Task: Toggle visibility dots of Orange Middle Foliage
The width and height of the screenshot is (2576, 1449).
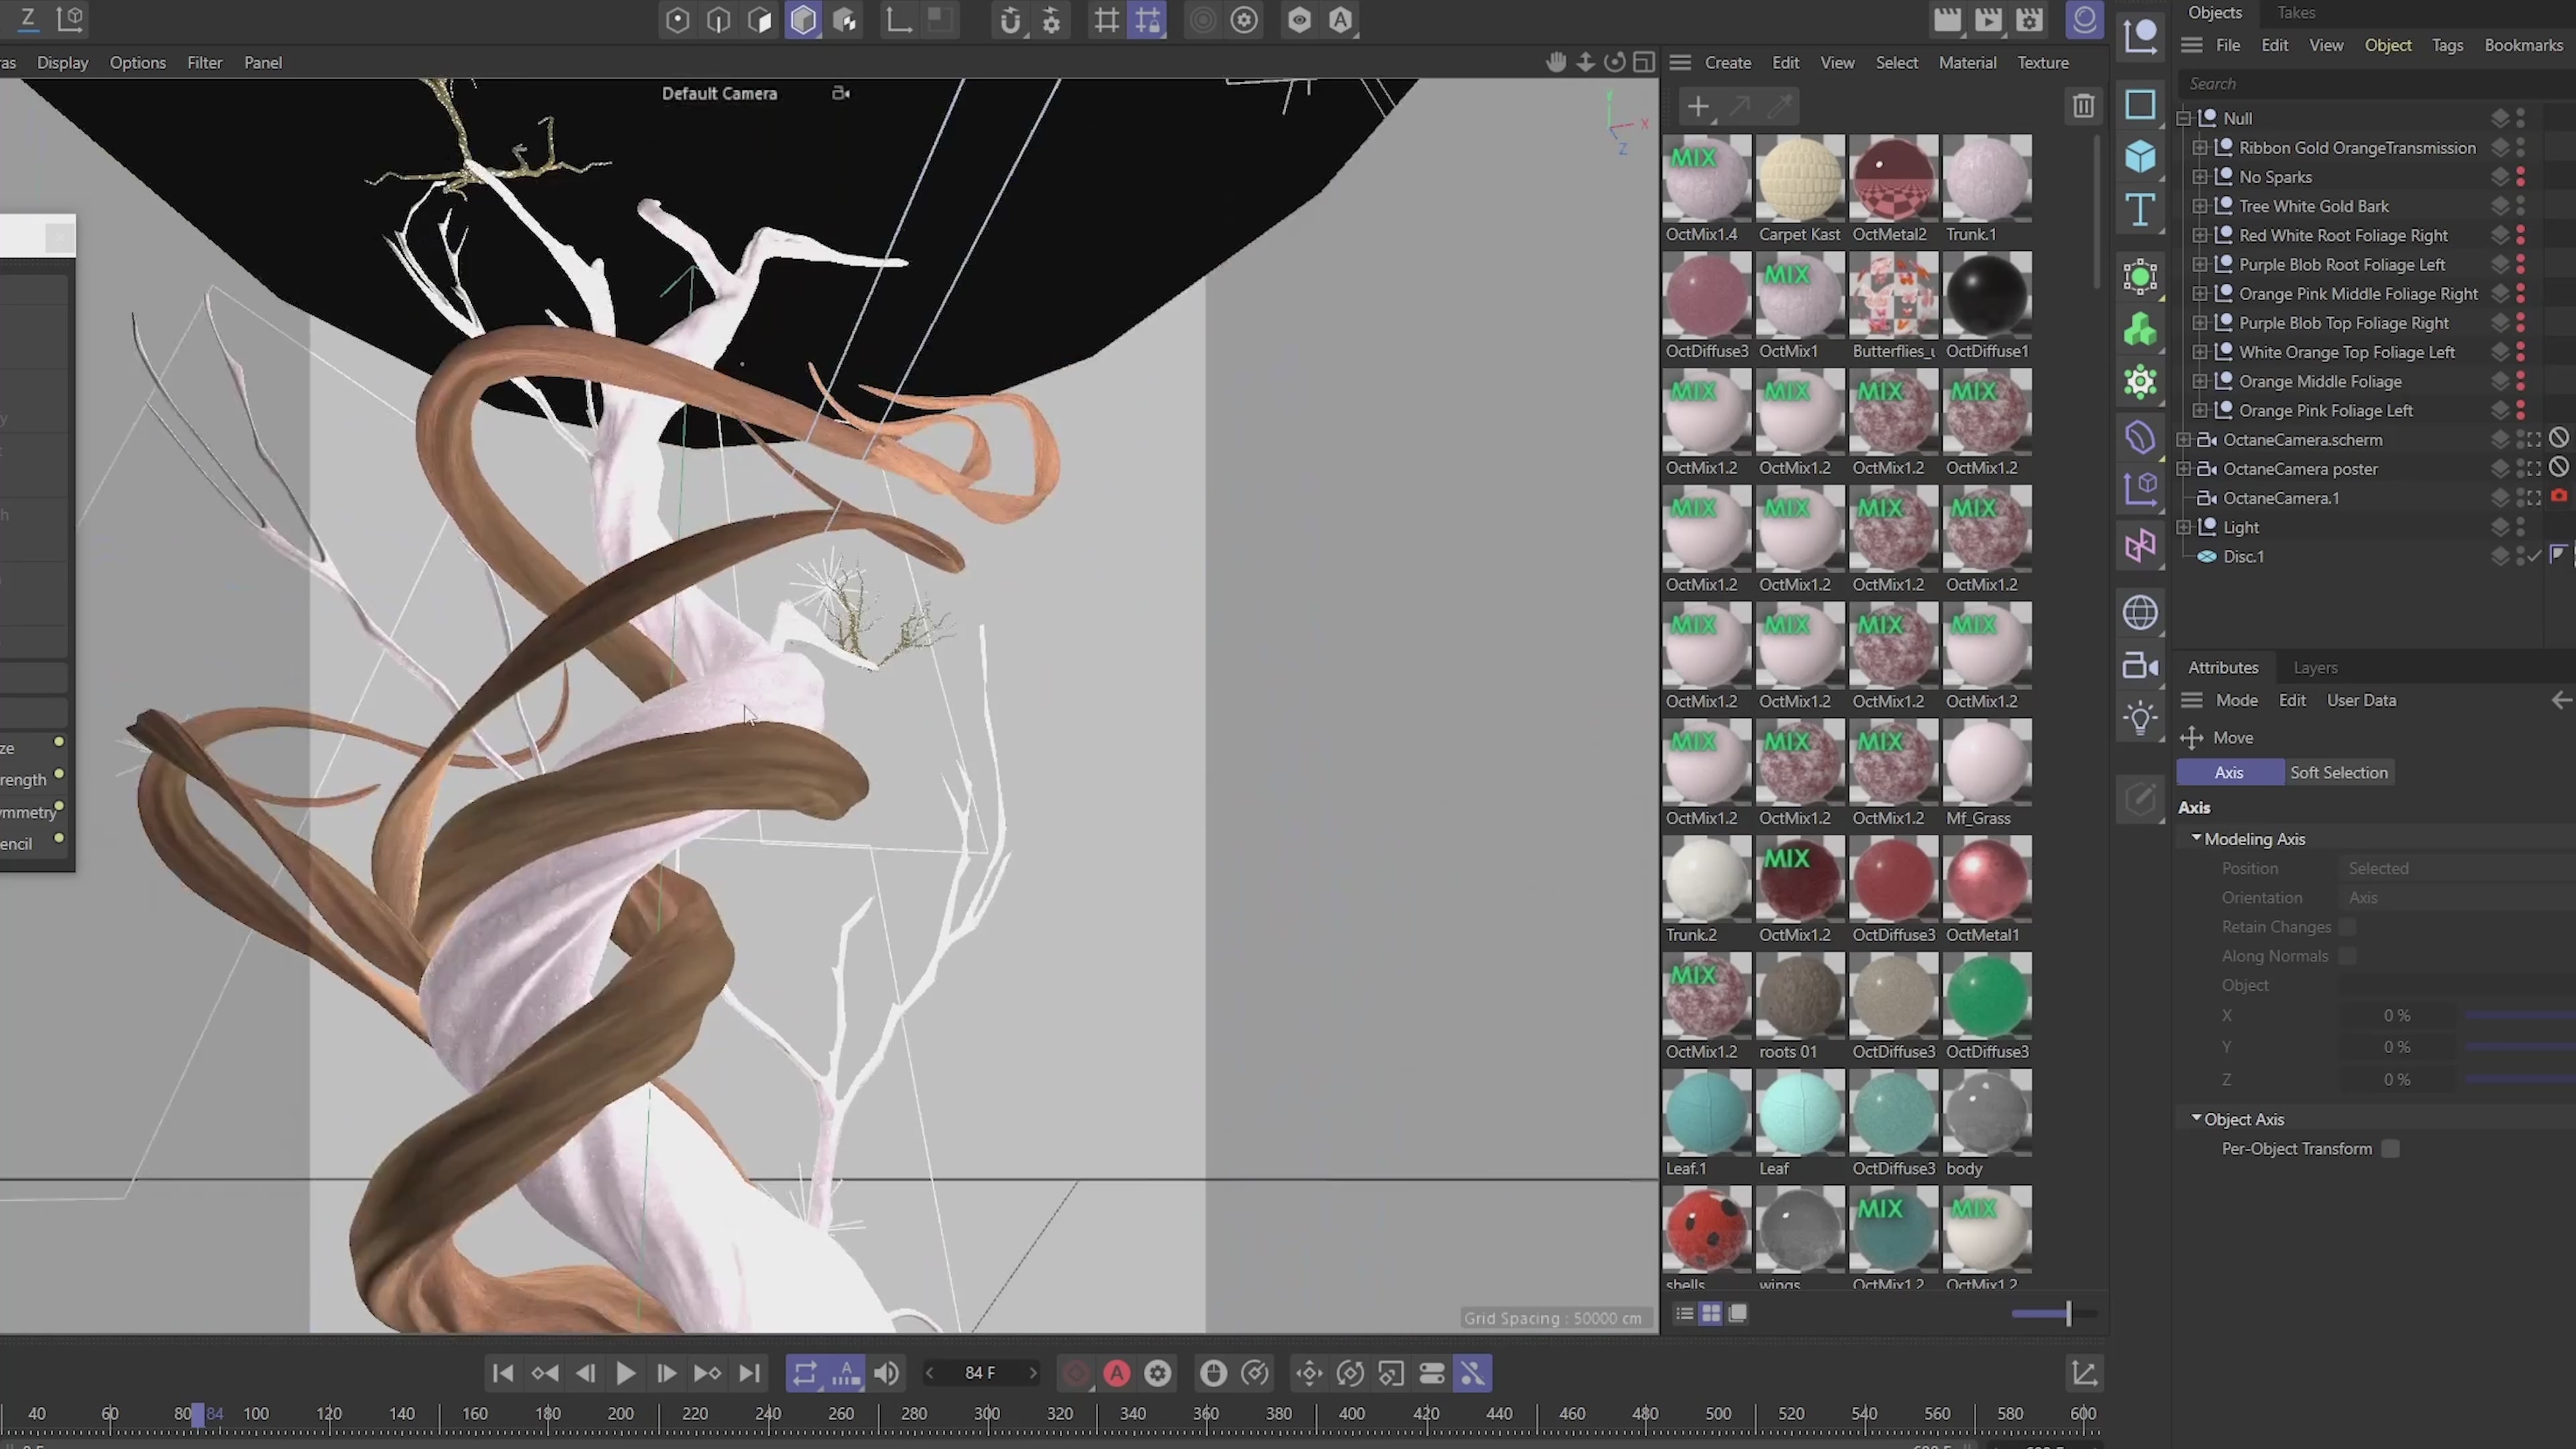Action: pyautogui.click(x=2521, y=381)
